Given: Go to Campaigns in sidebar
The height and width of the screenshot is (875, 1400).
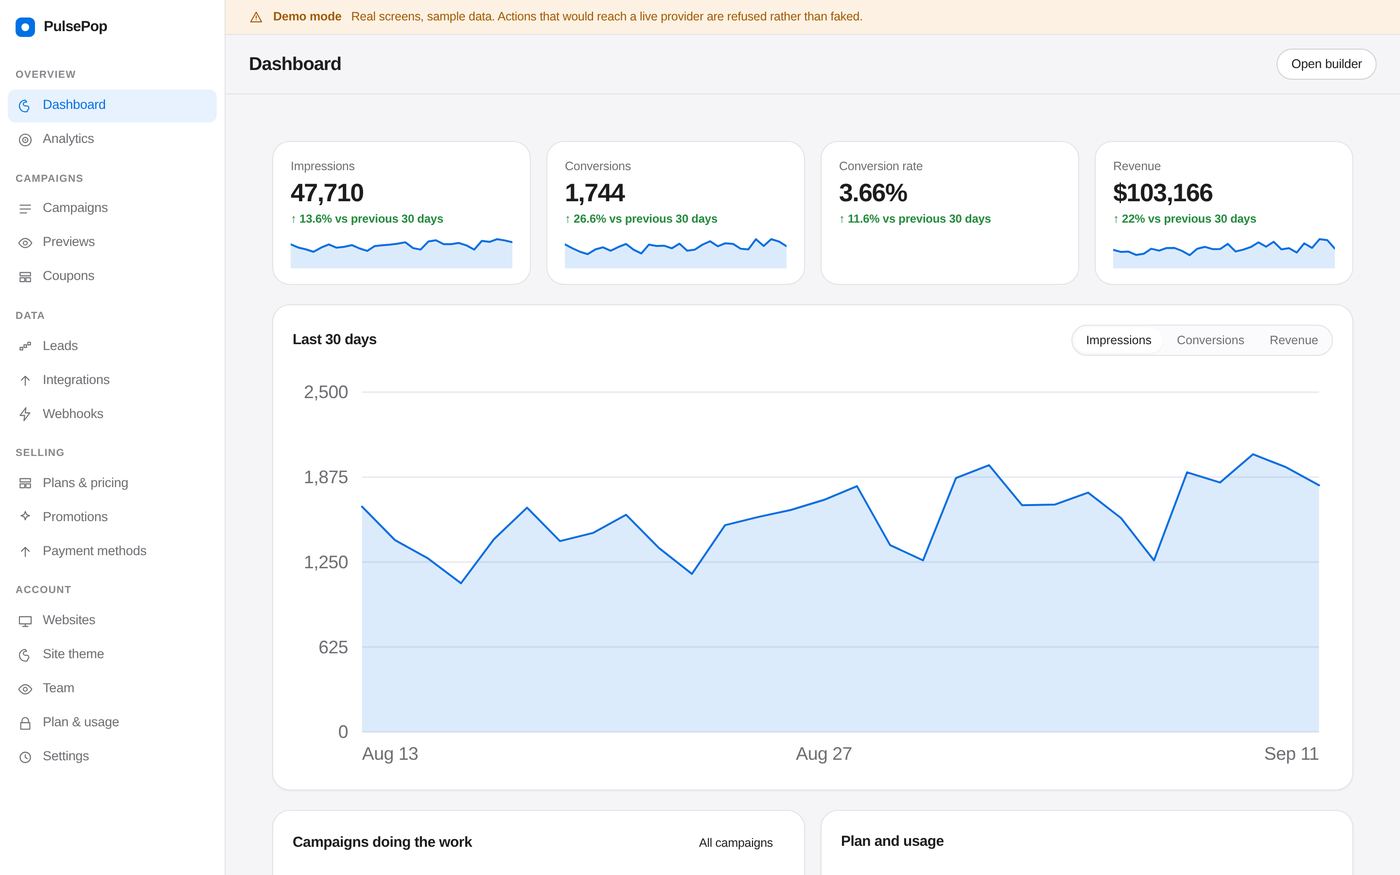Looking at the screenshot, I should tap(112, 208).
